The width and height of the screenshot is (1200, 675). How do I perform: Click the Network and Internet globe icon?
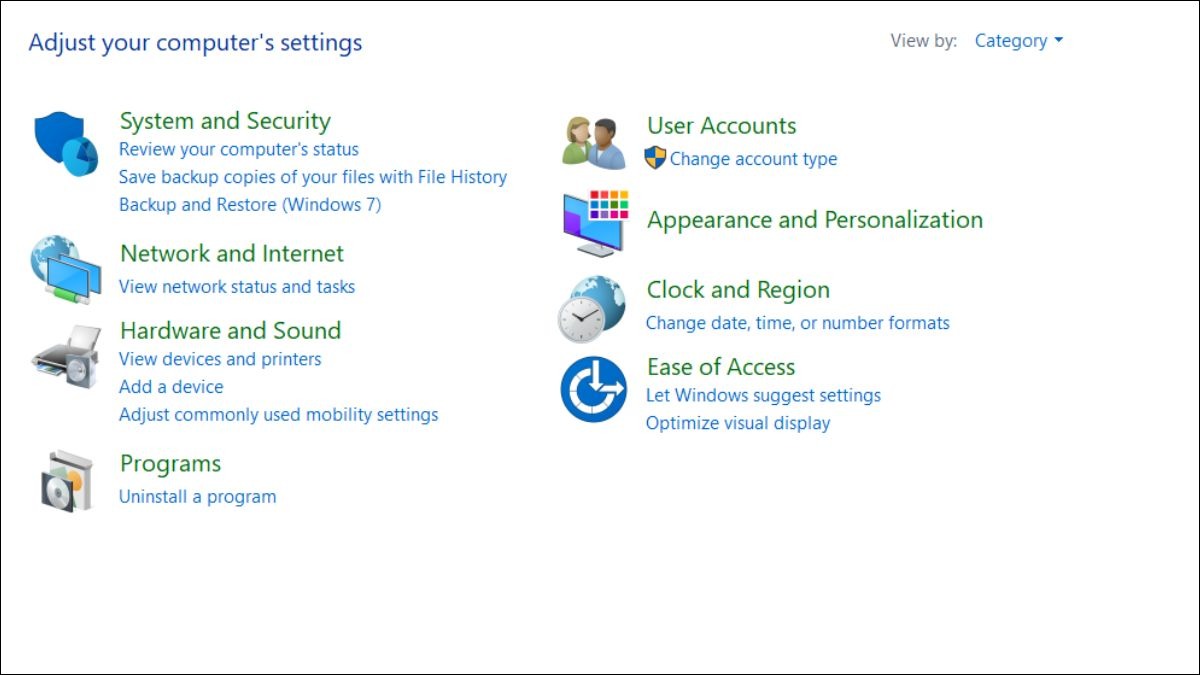[x=66, y=270]
